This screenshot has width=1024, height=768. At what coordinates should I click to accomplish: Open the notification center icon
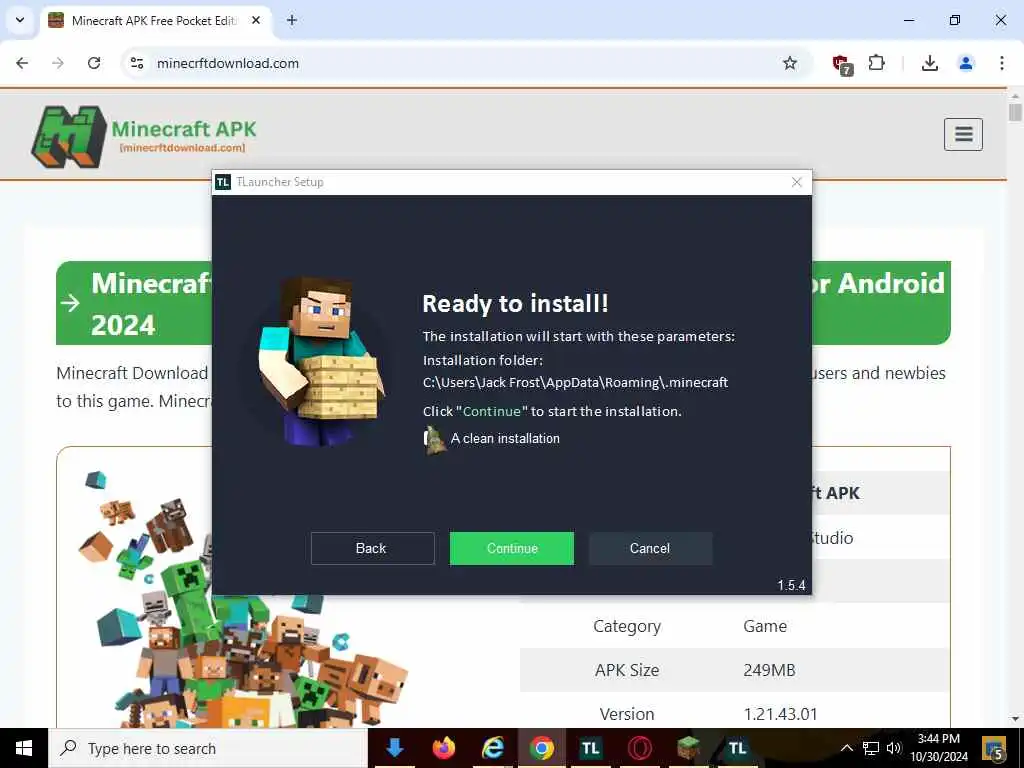(x=994, y=748)
